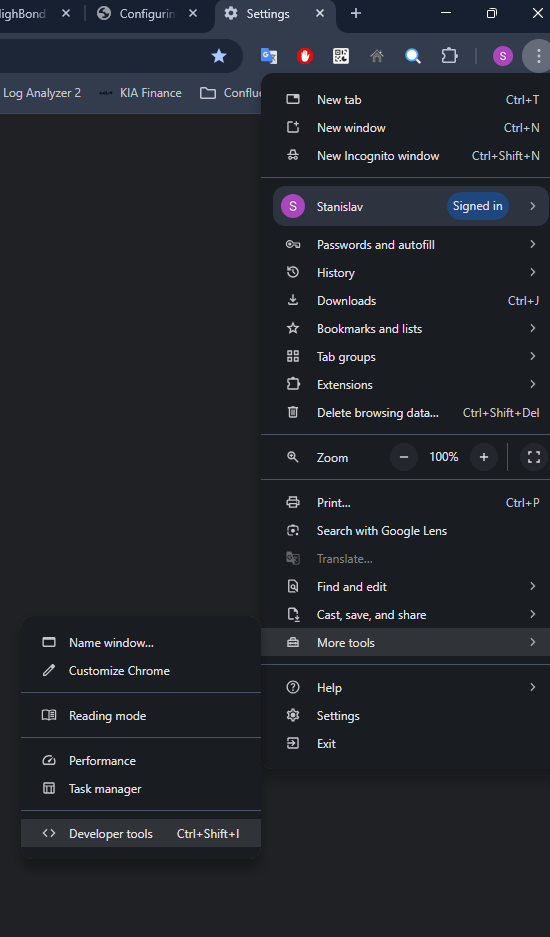
Task: Click the magnifier search extension icon
Action: click(x=412, y=56)
